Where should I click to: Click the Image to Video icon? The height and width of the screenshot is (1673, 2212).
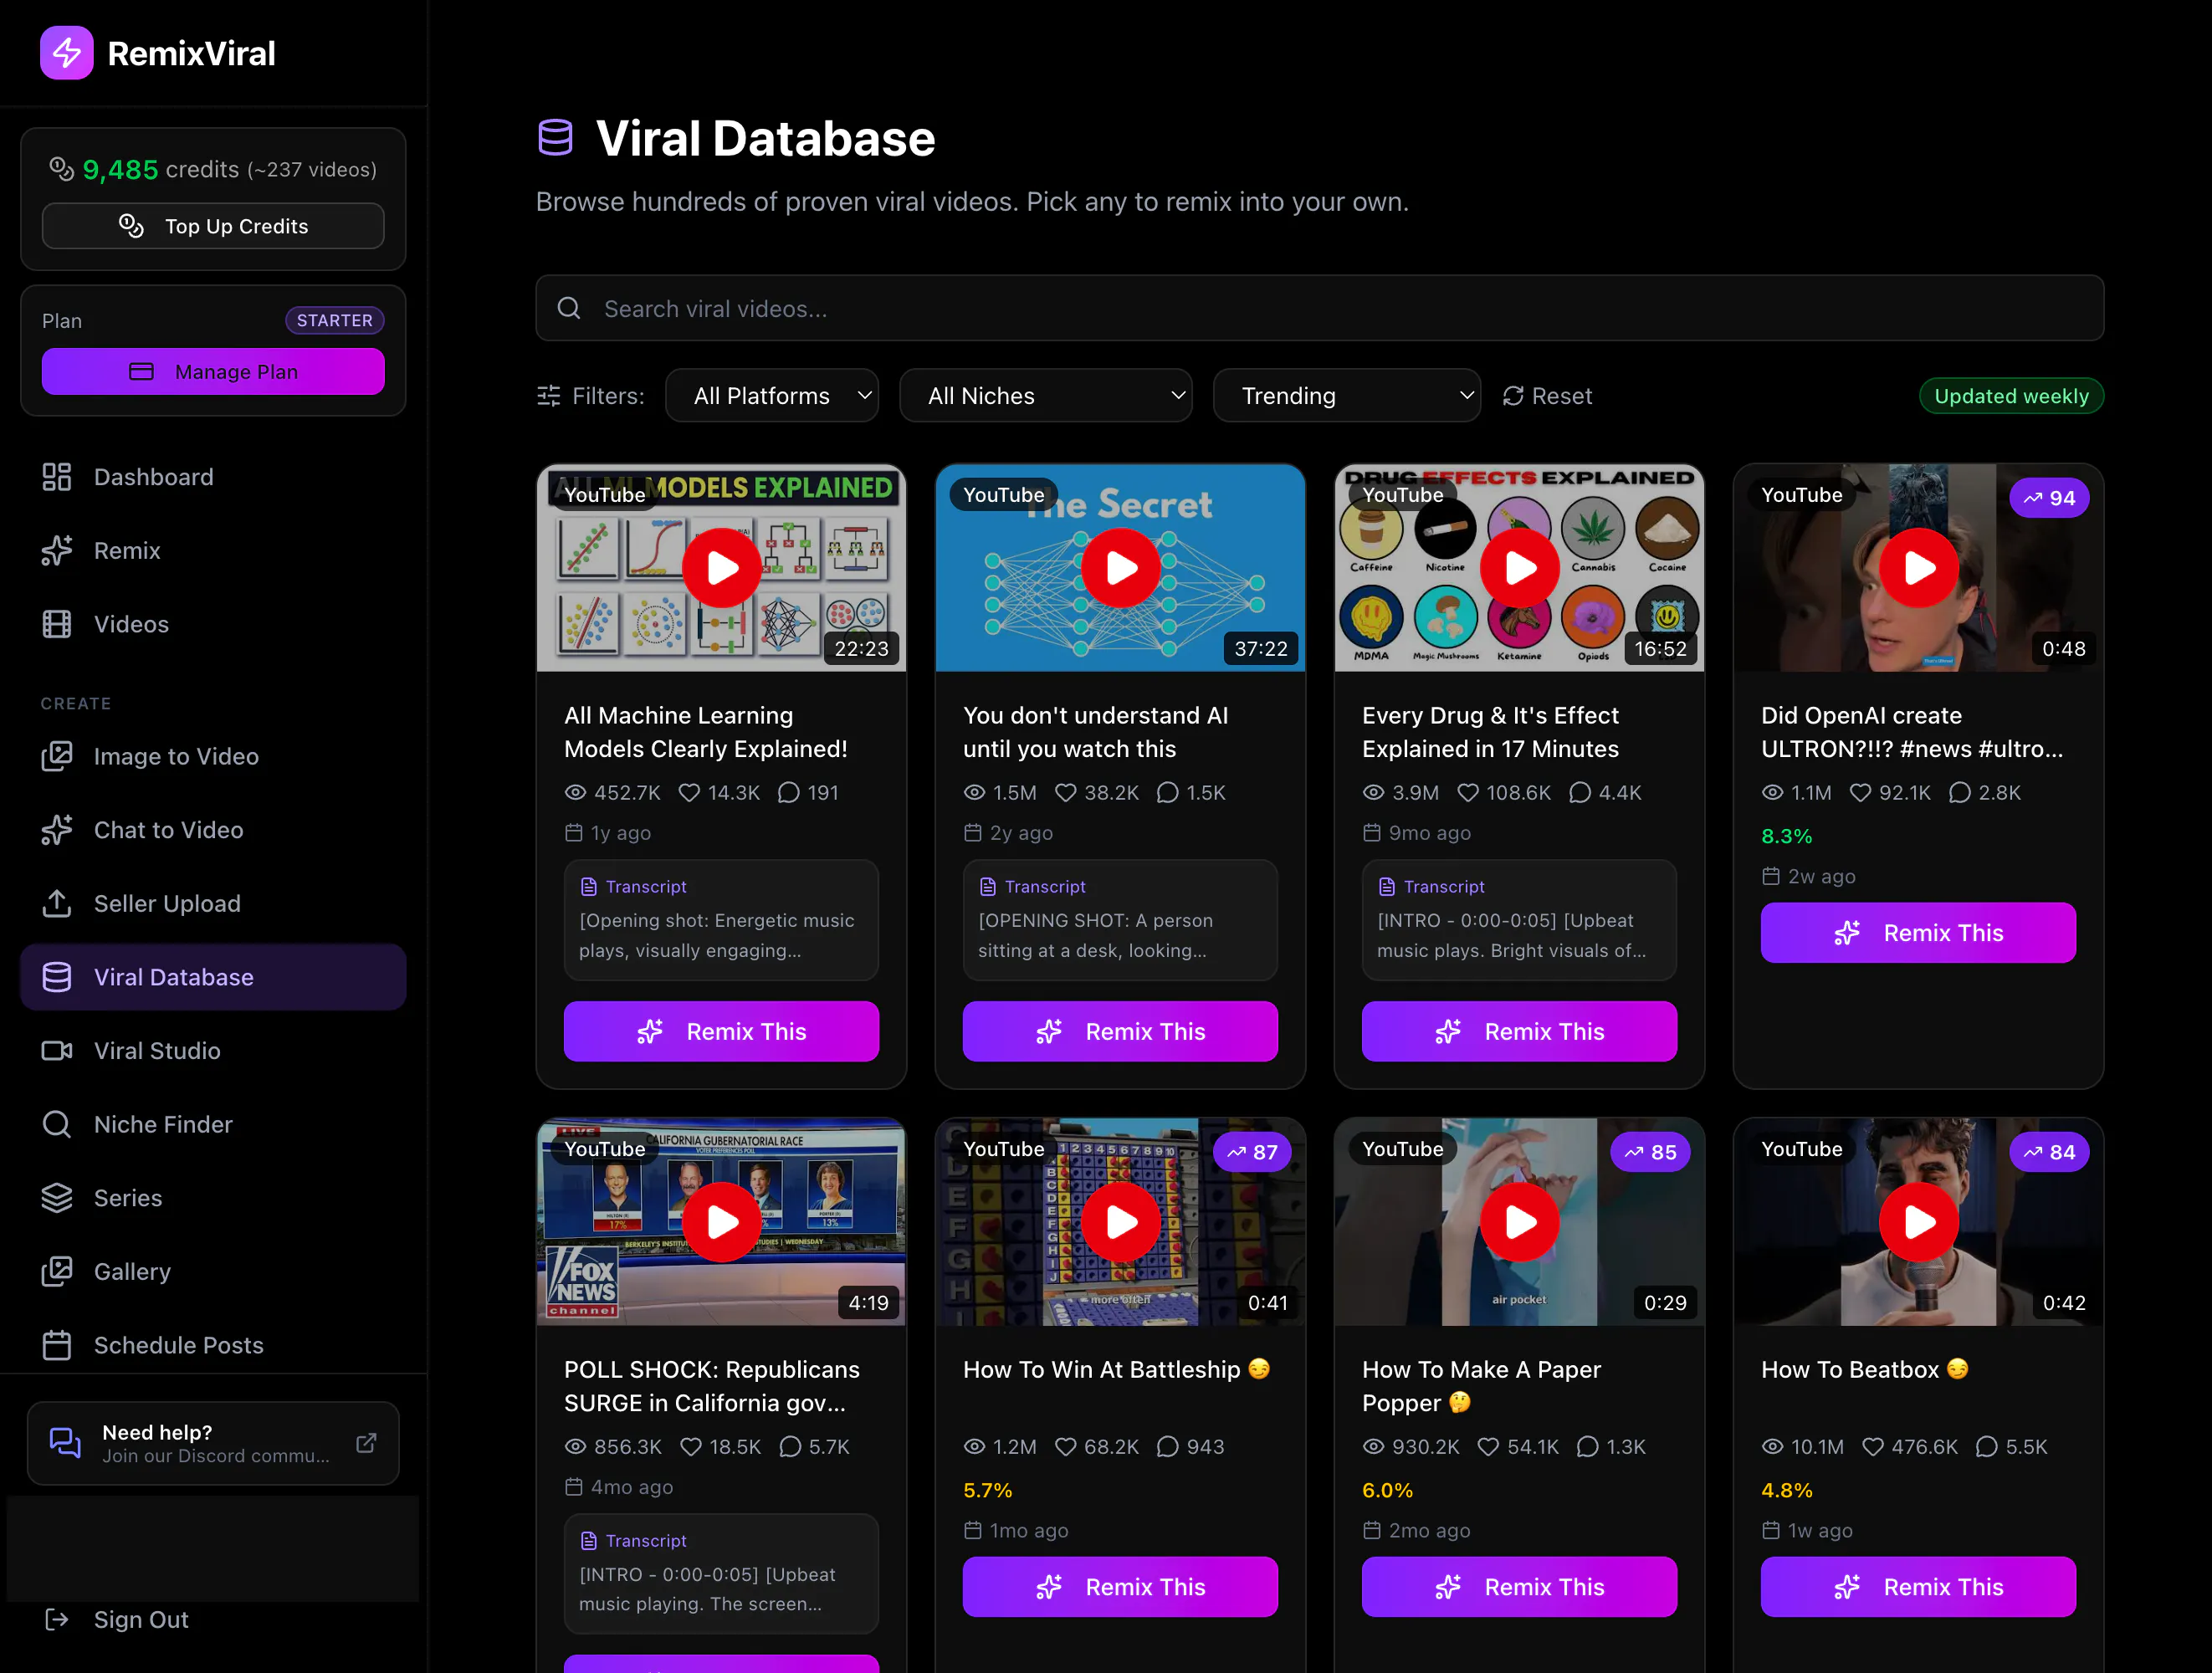point(57,756)
